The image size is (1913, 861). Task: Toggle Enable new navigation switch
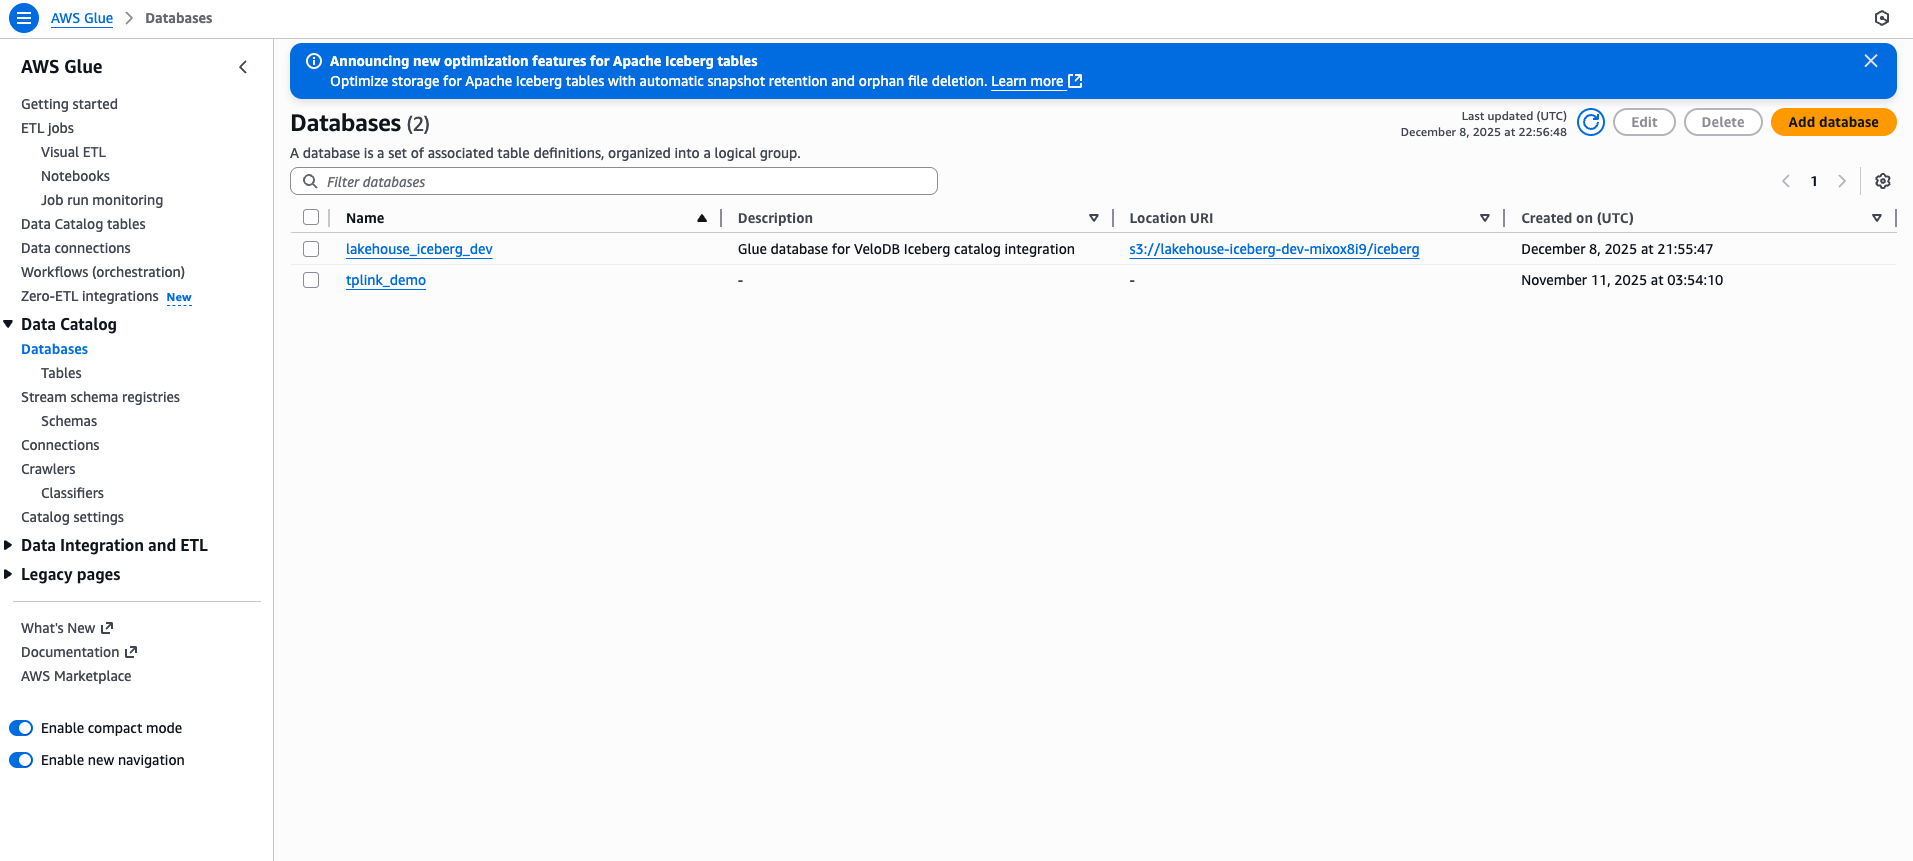coord(21,760)
